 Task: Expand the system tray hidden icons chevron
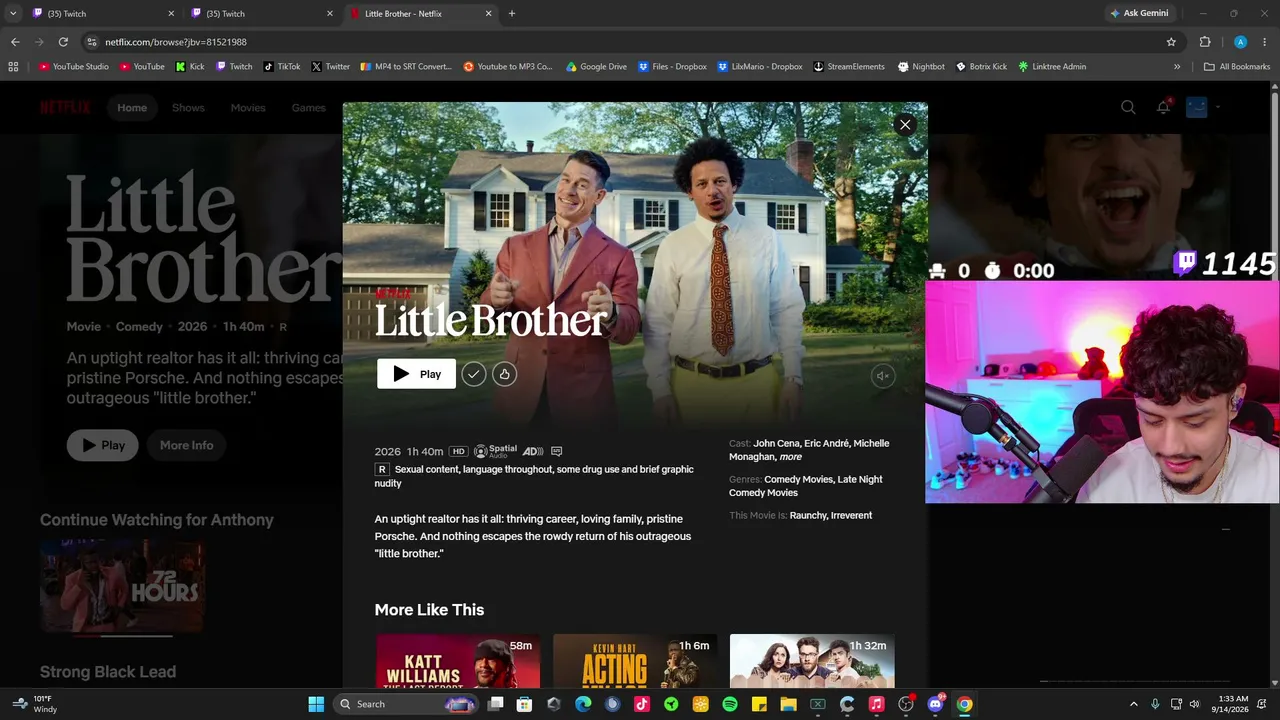pyautogui.click(x=1133, y=704)
